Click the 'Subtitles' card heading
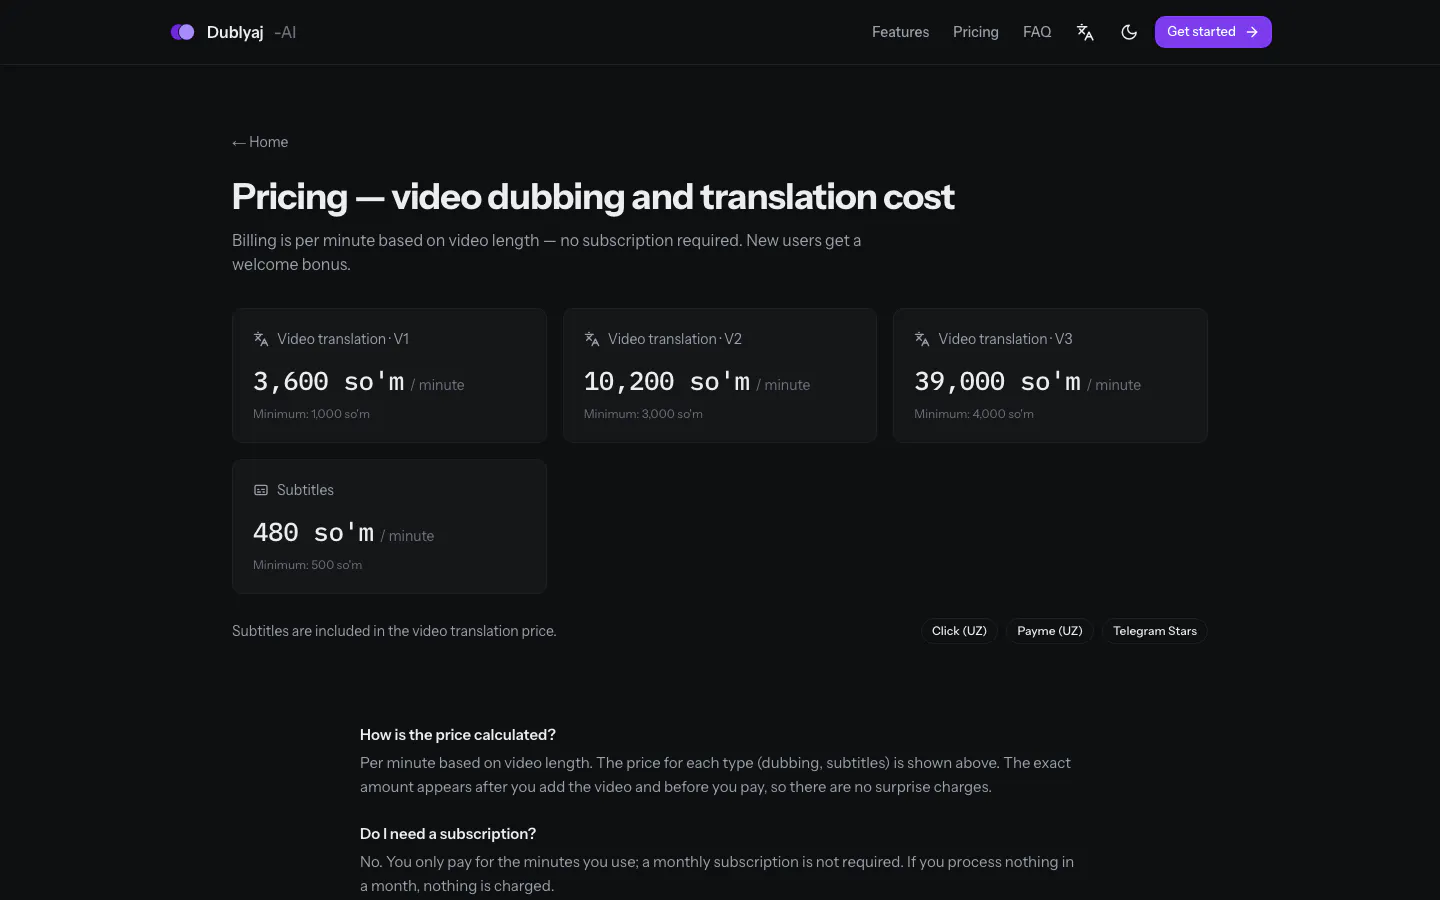Viewport: 1440px width, 900px height. [x=305, y=490]
